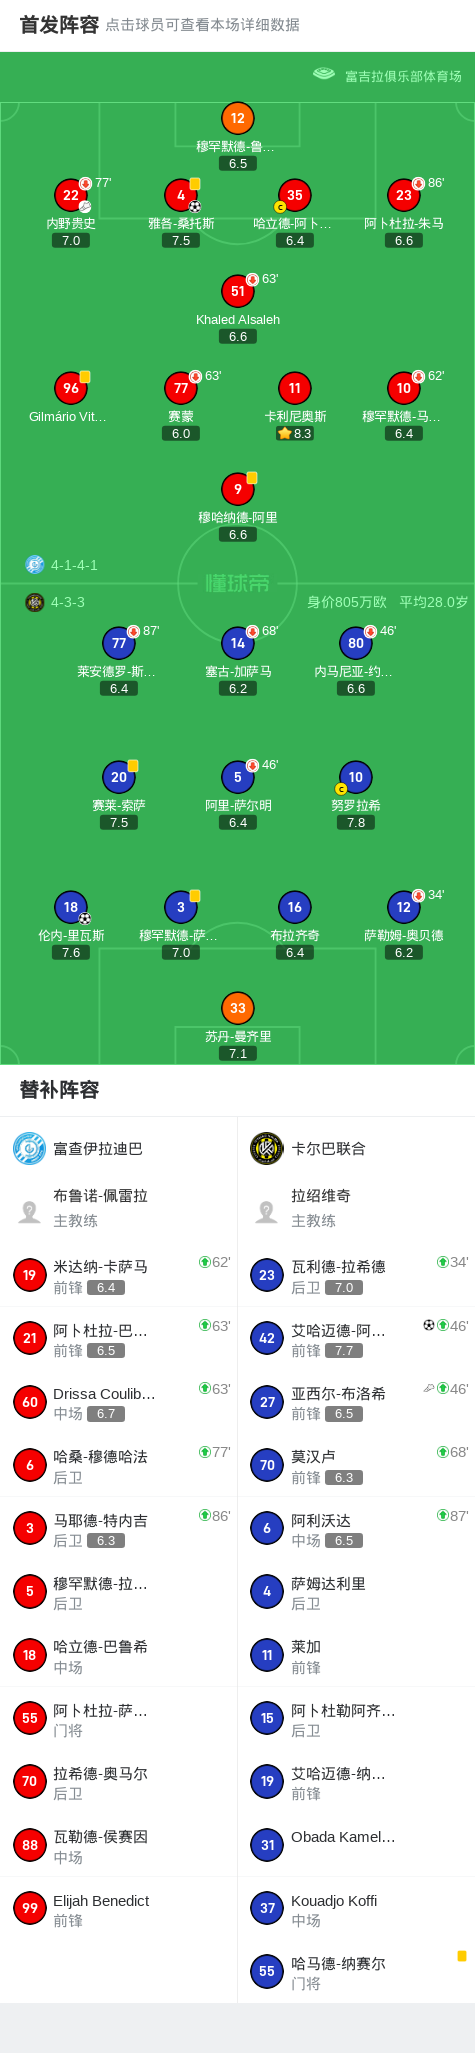Select substitute 99 Elijah Benedict
Image resolution: width=475 pixels, height=2053 pixels.
pyautogui.click(x=118, y=1909)
